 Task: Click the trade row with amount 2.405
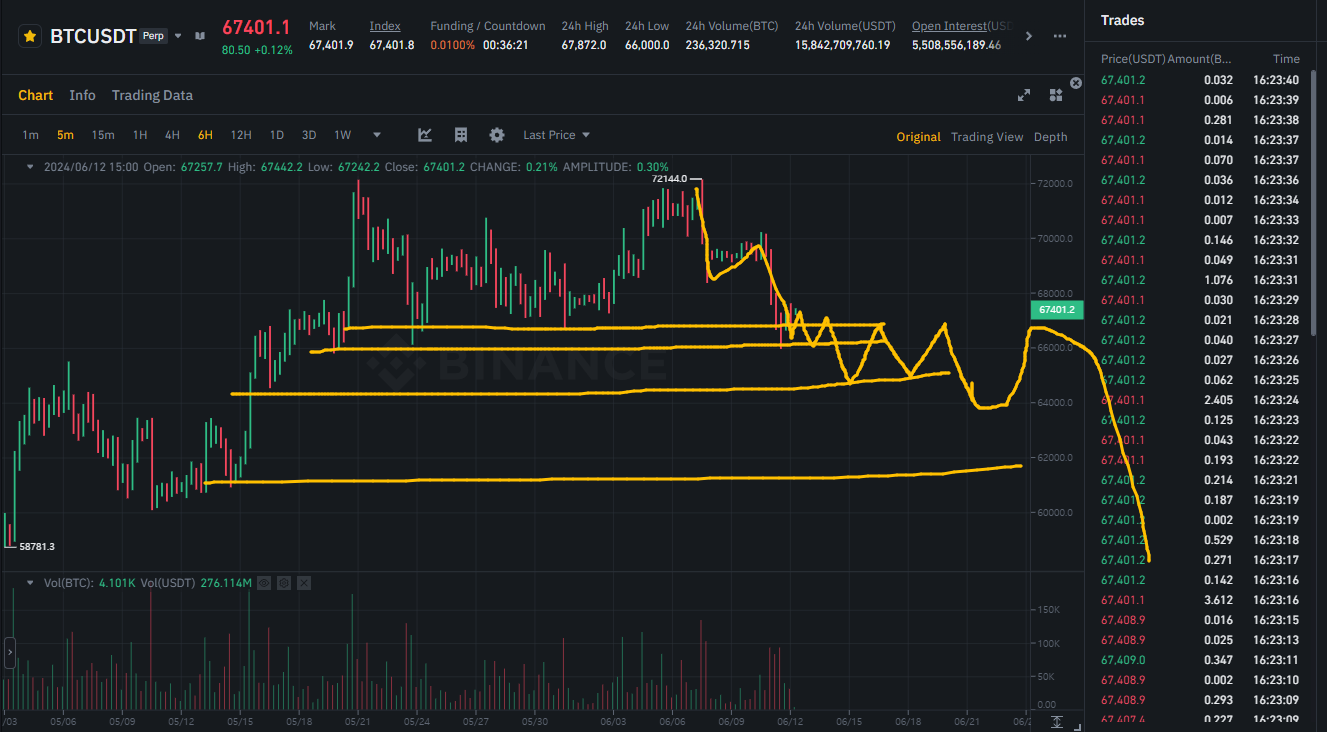tap(1200, 400)
